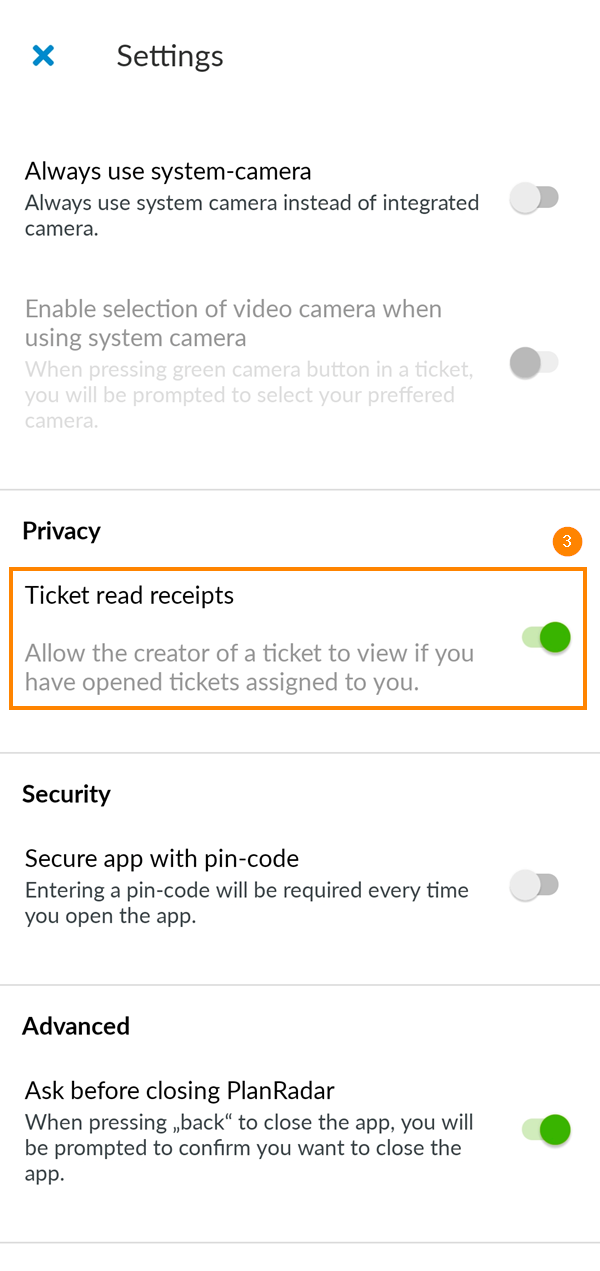Click the disabled video camera selection switch
Viewport: 600px width, 1271px height.
click(x=535, y=362)
